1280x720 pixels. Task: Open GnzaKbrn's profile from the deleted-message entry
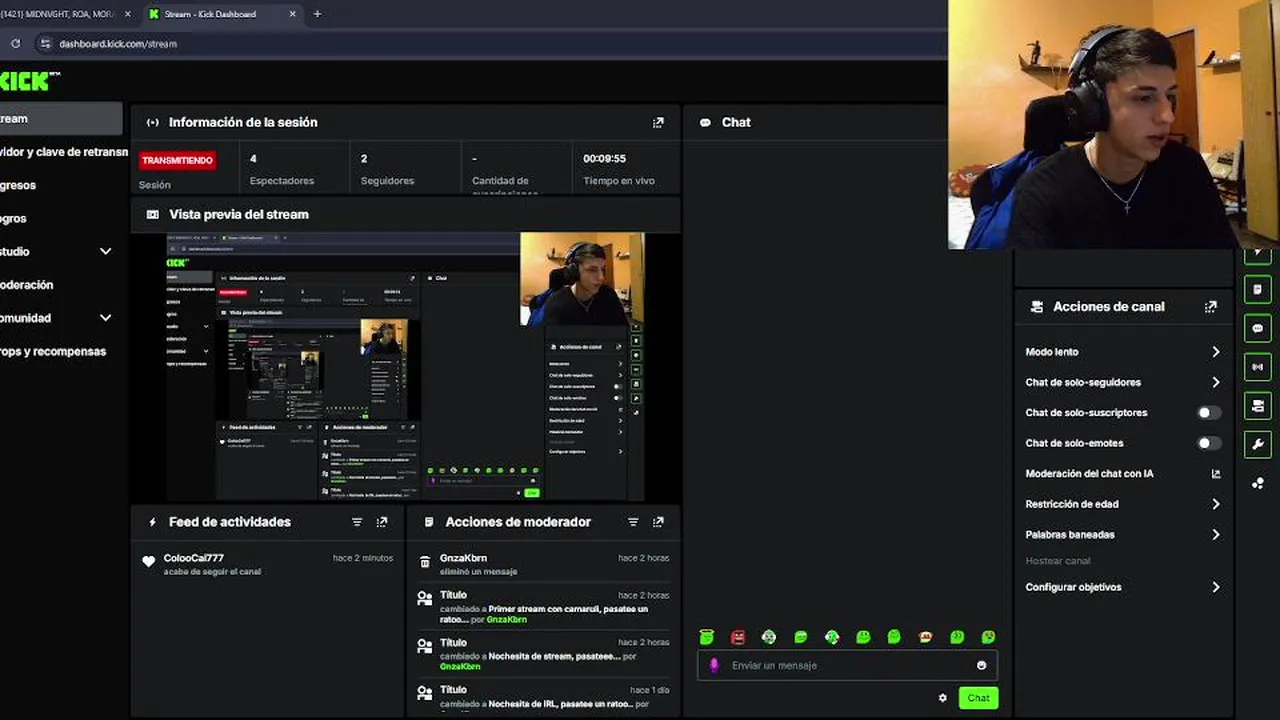pyautogui.click(x=463, y=558)
